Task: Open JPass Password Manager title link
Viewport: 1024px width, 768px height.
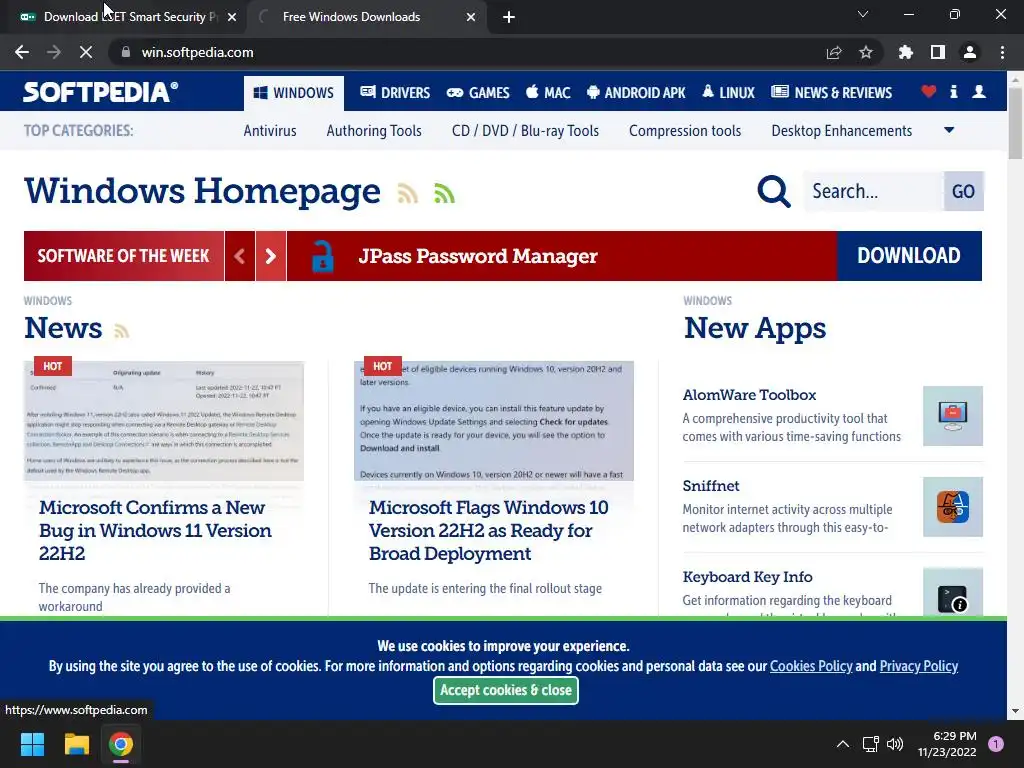Action: click(477, 256)
